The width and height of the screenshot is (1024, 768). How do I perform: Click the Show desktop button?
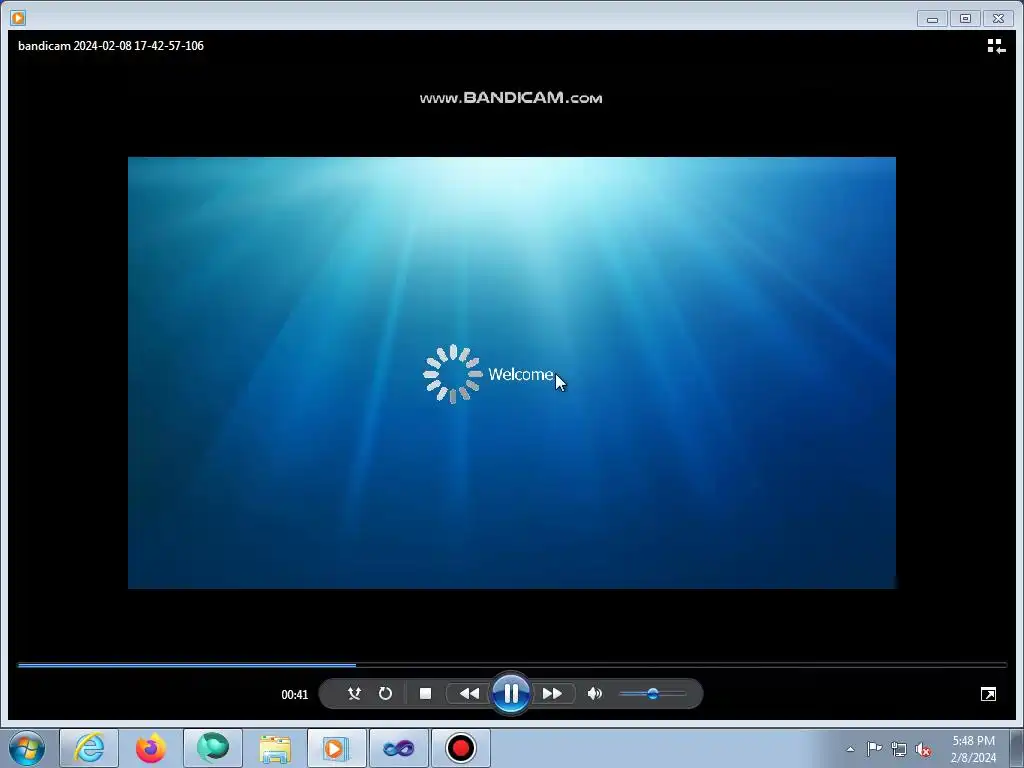1017,748
